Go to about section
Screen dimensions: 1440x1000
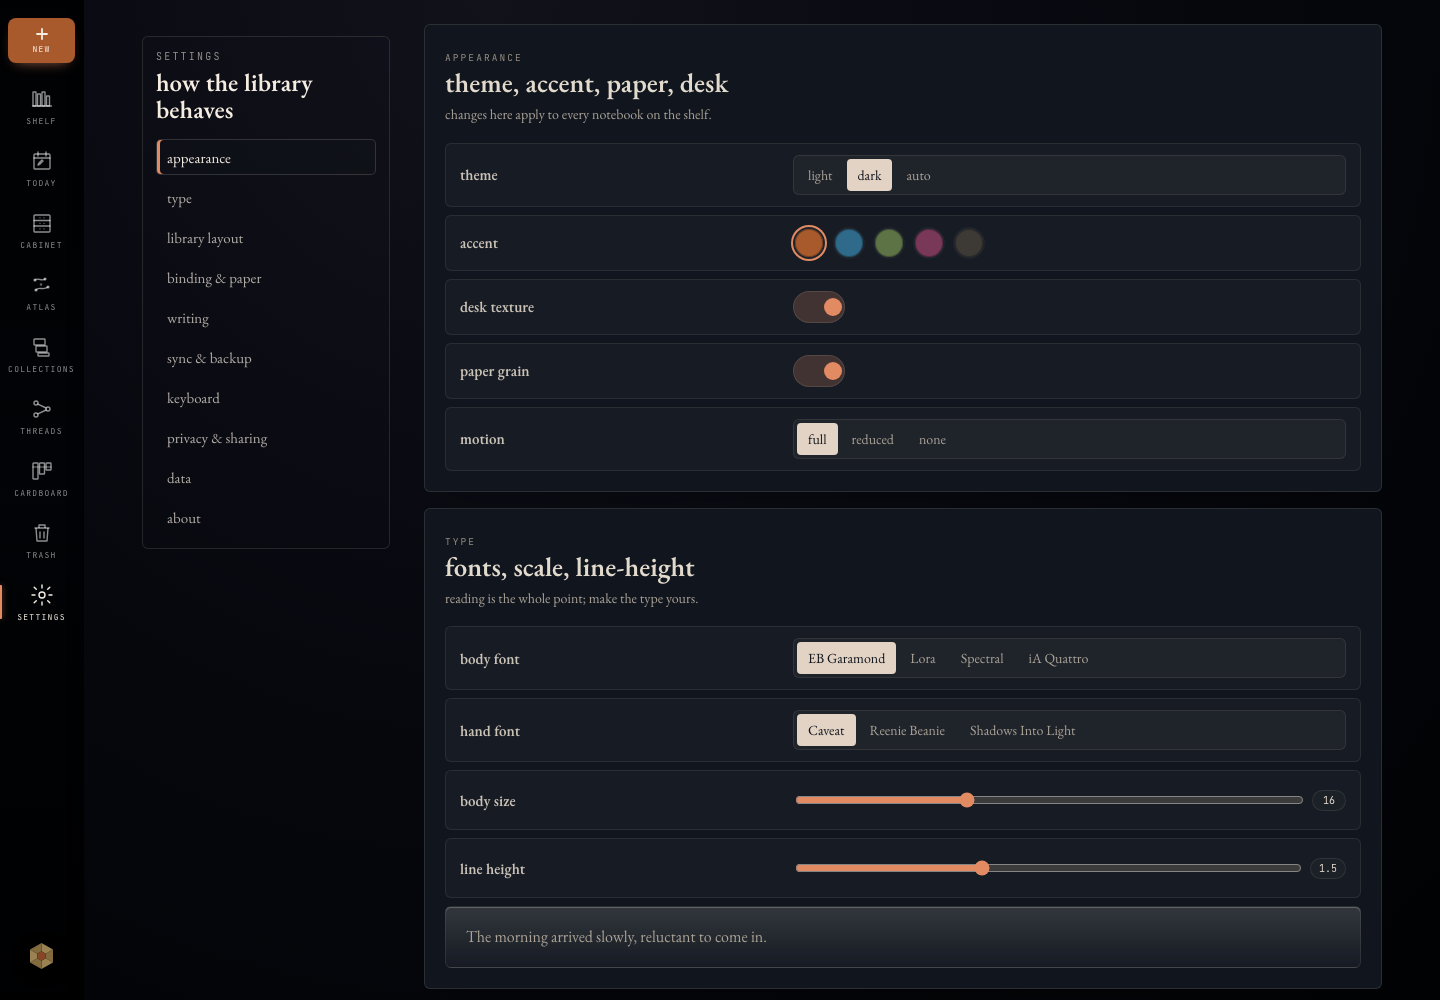pyautogui.click(x=266, y=518)
